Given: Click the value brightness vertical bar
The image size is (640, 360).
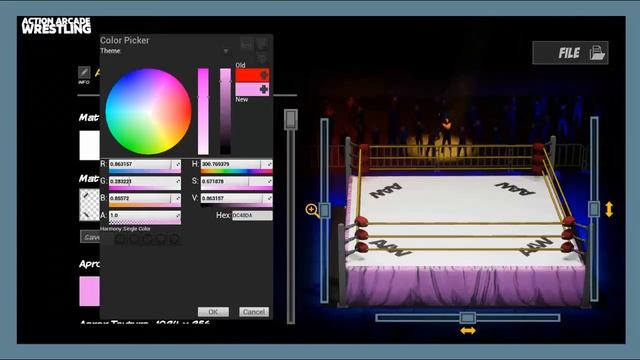Looking at the screenshot, I should [225, 111].
